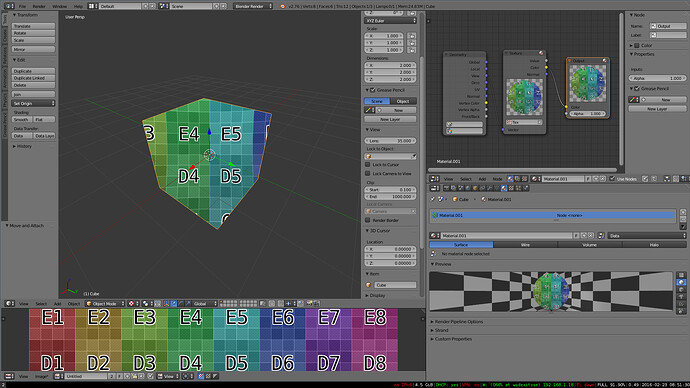
Task: Click New Layer button in 3D view properties
Action: coord(390,119)
